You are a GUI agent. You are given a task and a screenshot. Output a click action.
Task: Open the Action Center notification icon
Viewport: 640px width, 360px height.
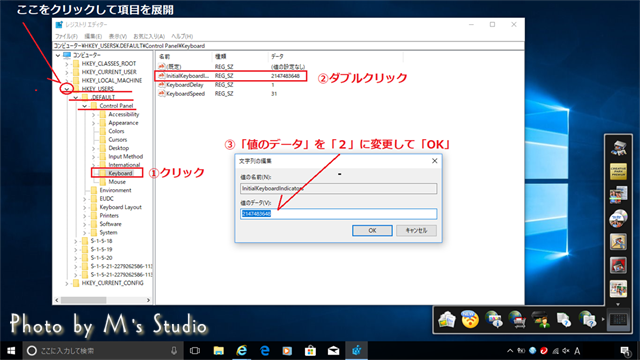click(625, 351)
